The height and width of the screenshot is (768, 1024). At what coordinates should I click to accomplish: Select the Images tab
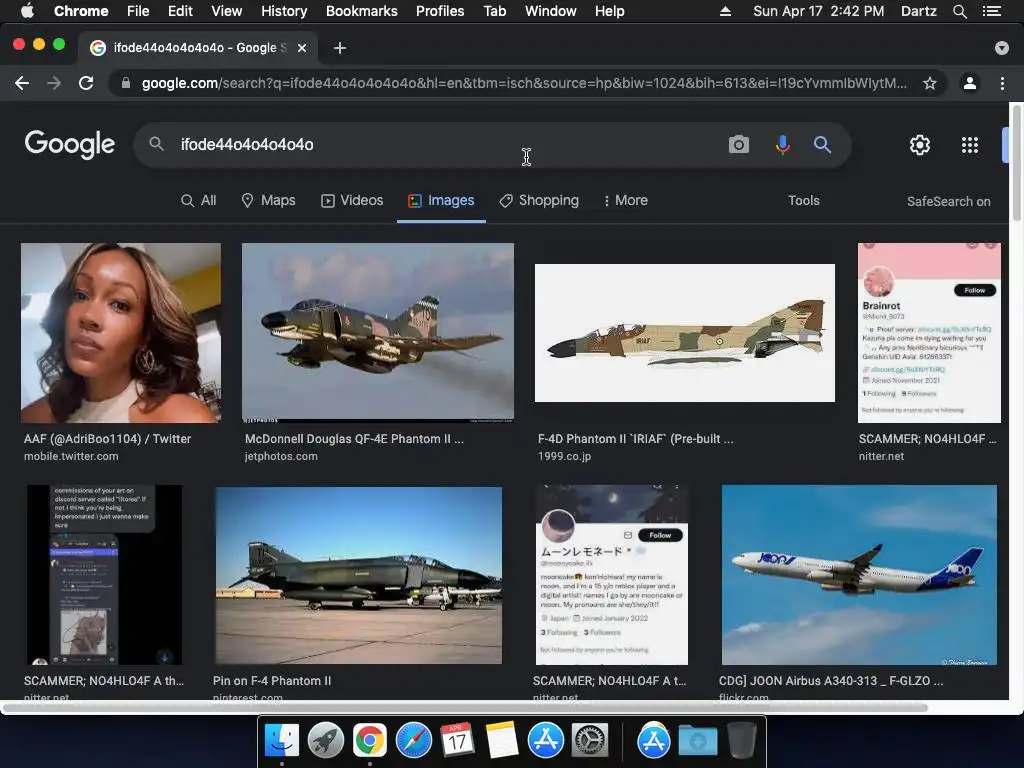point(441,200)
